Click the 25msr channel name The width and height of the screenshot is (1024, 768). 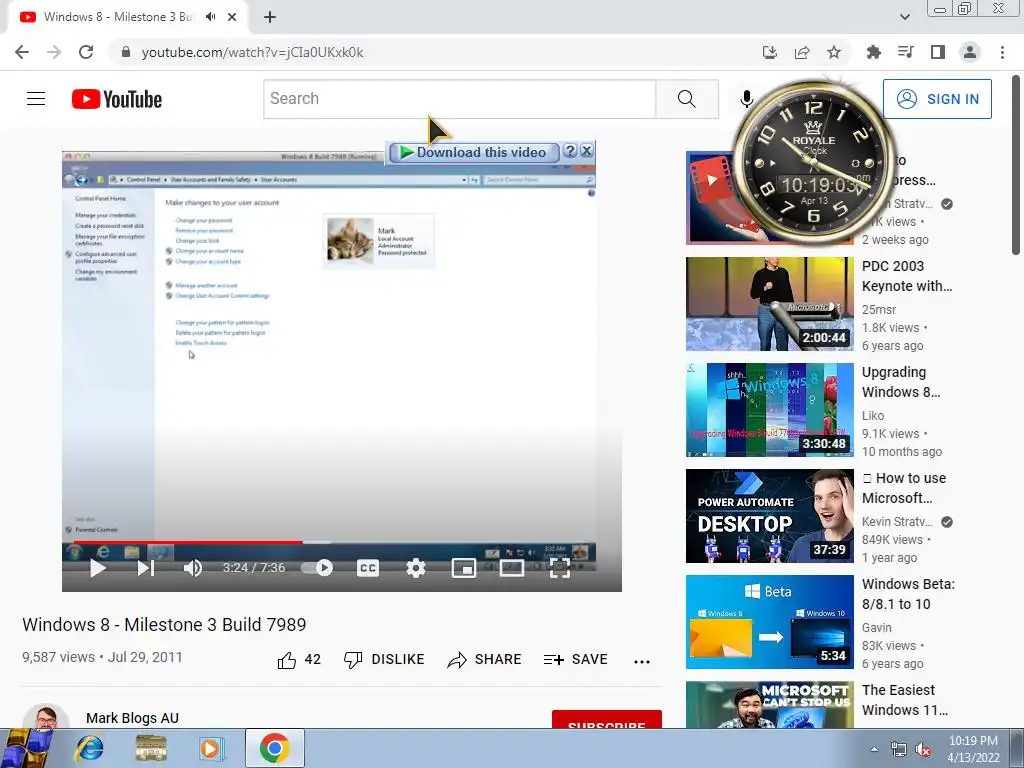[x=878, y=310]
